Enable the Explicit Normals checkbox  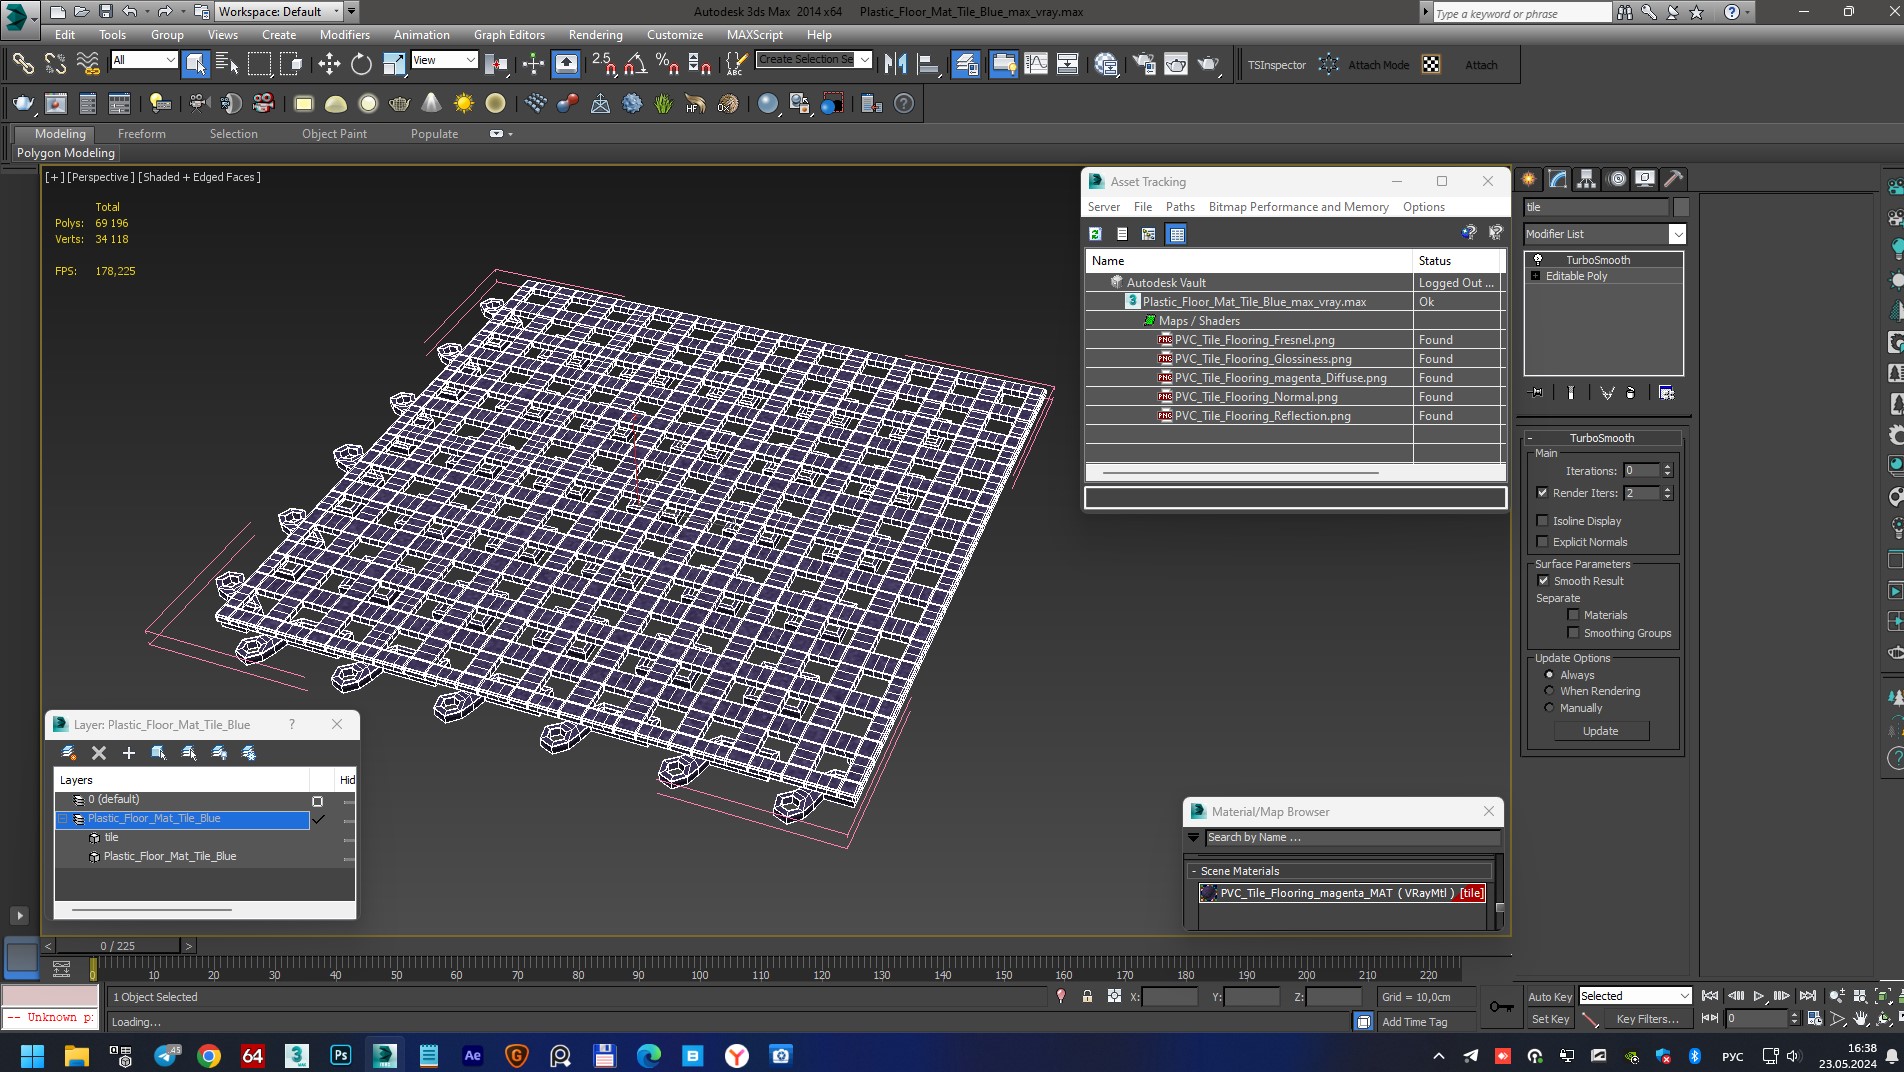click(1542, 542)
